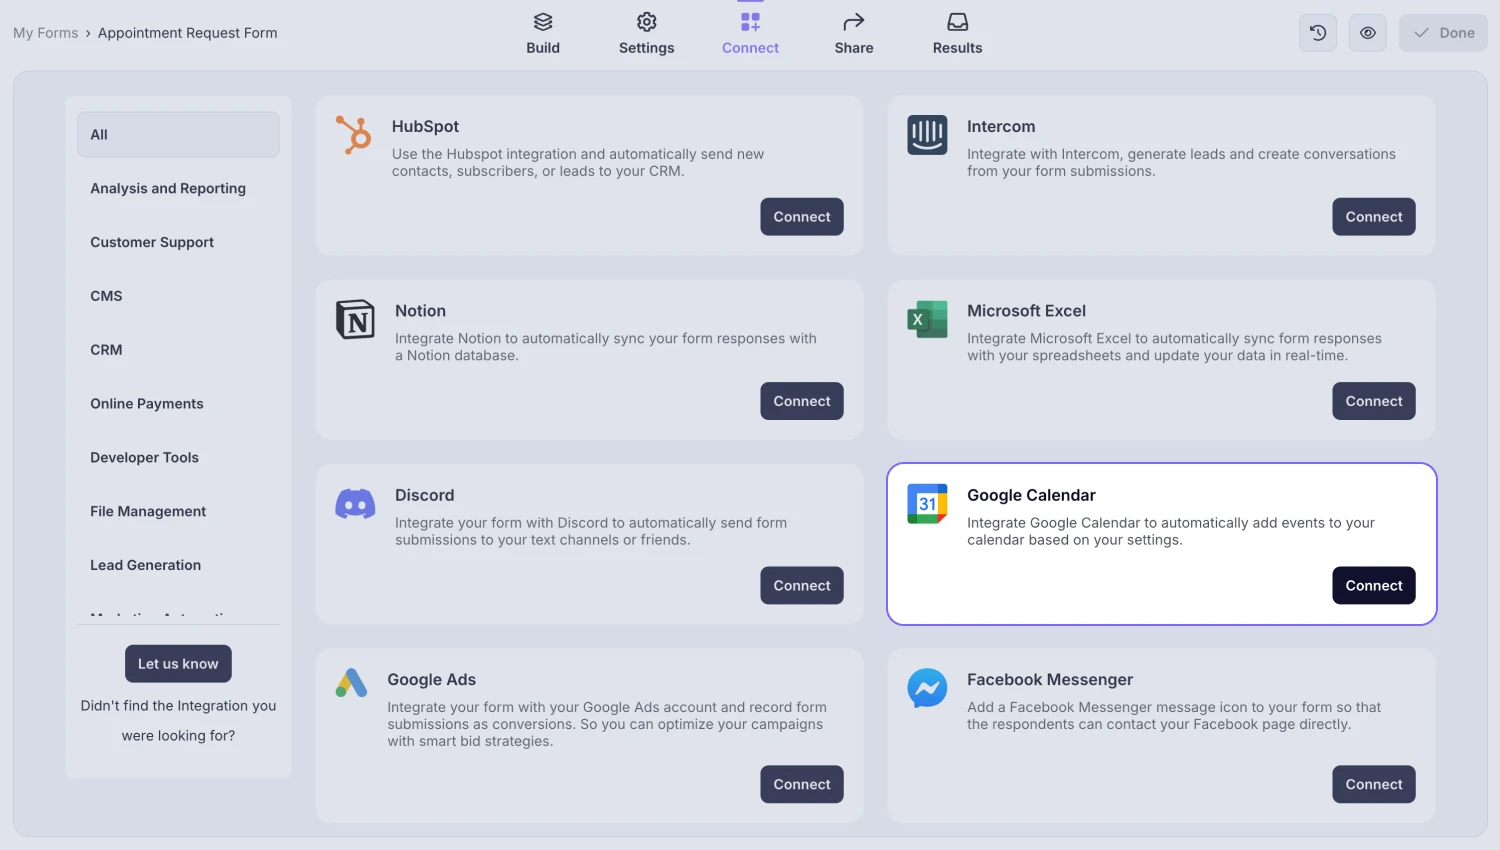
Task: Filter integrations by Online Payments category
Action: (147, 404)
